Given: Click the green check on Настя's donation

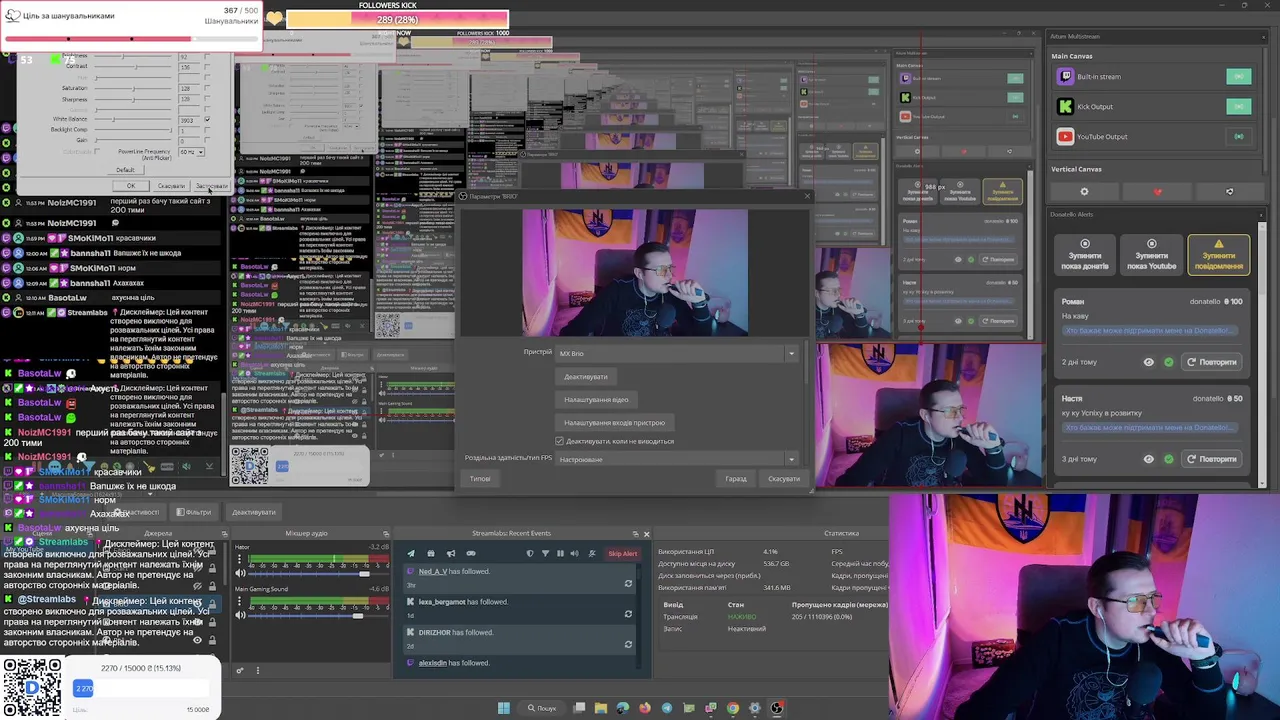Looking at the screenshot, I should click(1169, 459).
